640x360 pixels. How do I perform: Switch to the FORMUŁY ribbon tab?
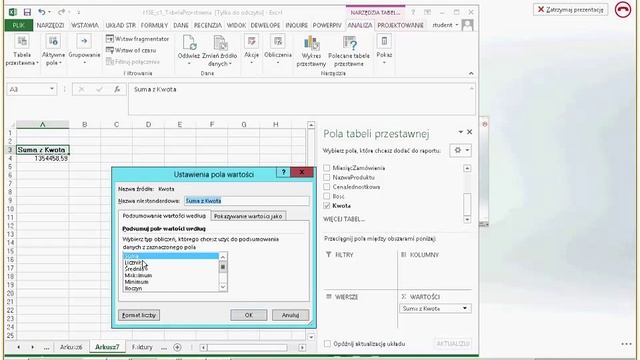tap(154, 25)
